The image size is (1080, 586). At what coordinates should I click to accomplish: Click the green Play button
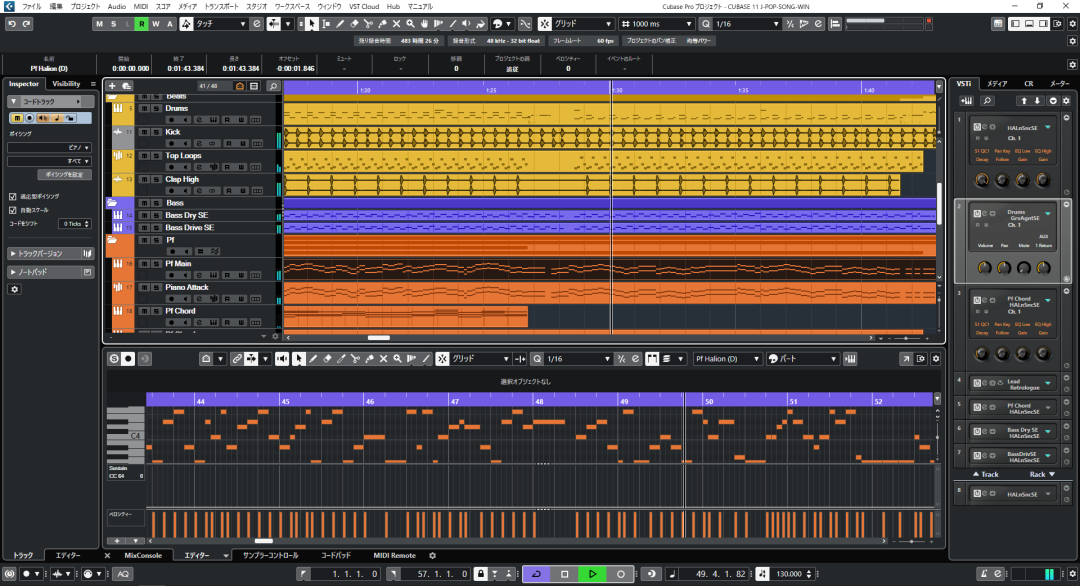click(592, 574)
